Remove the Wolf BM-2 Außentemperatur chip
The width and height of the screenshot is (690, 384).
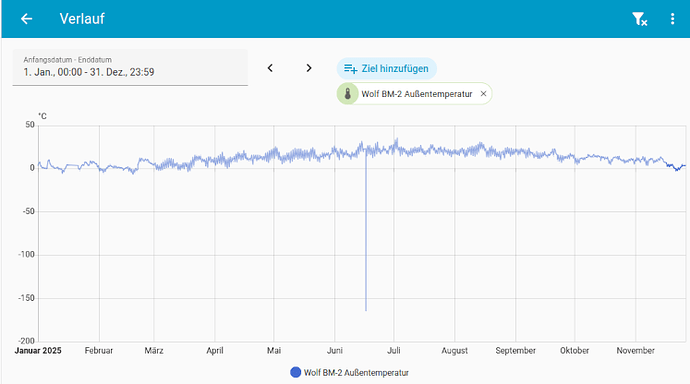coord(483,94)
